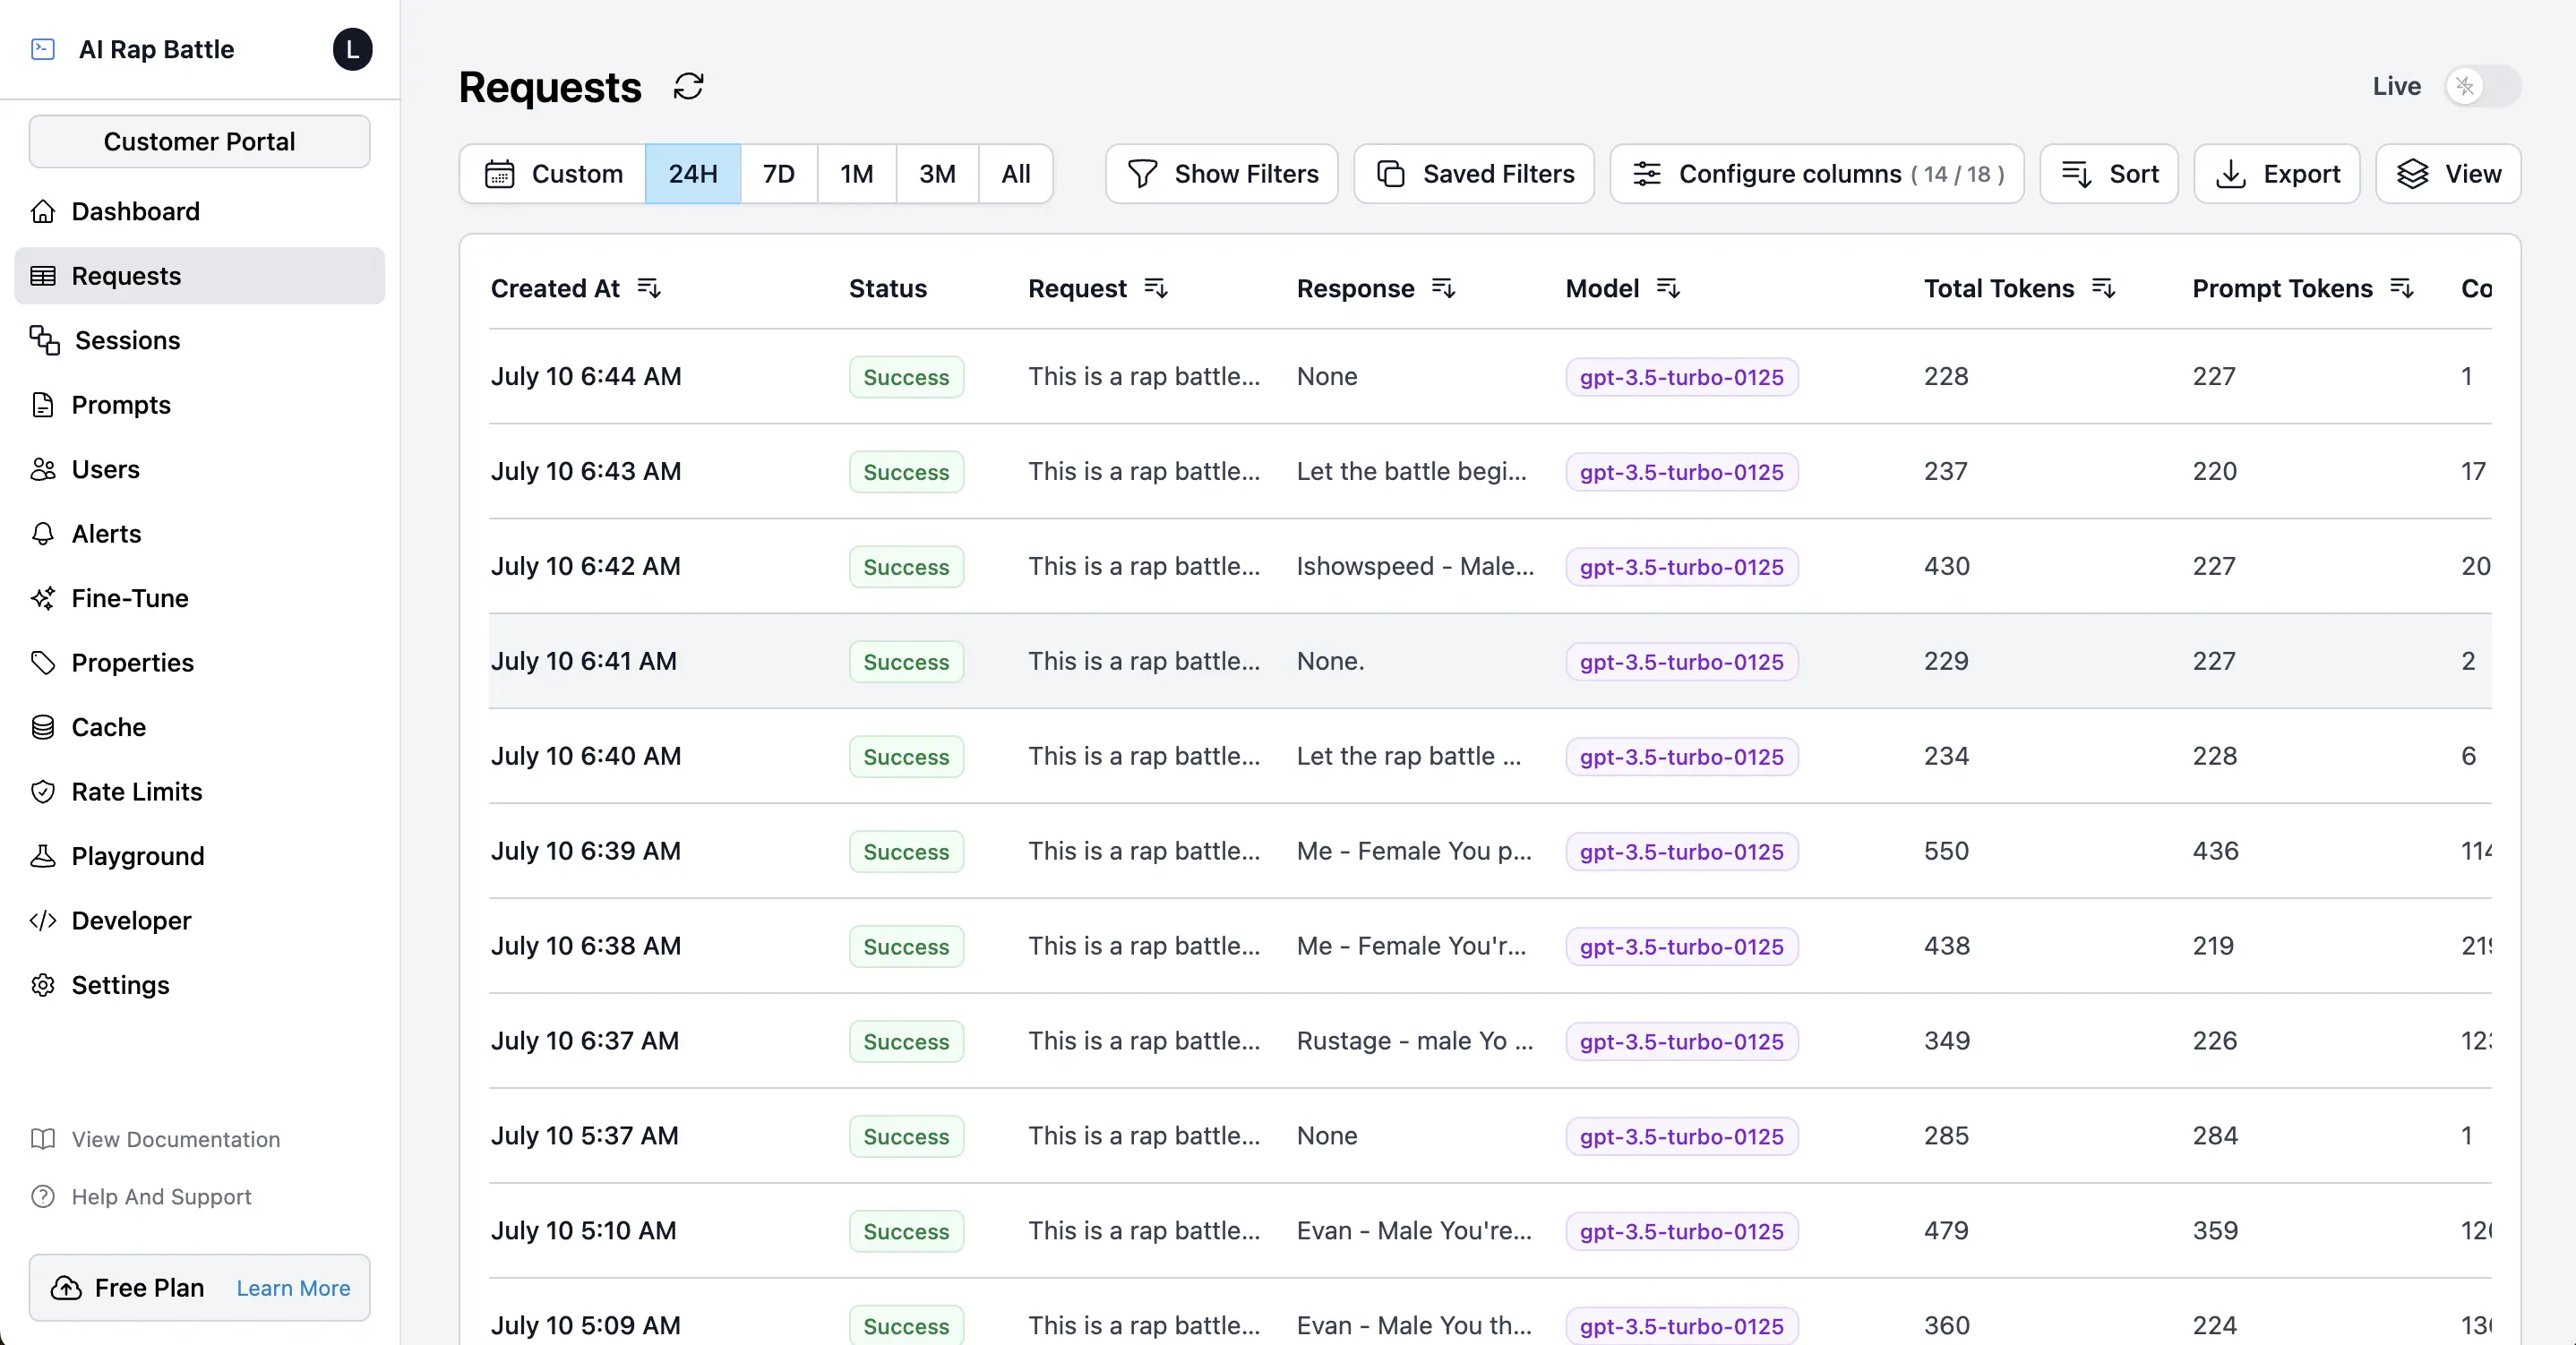Click prompt tokens value 436
2576x1345 pixels.
click(x=2215, y=851)
